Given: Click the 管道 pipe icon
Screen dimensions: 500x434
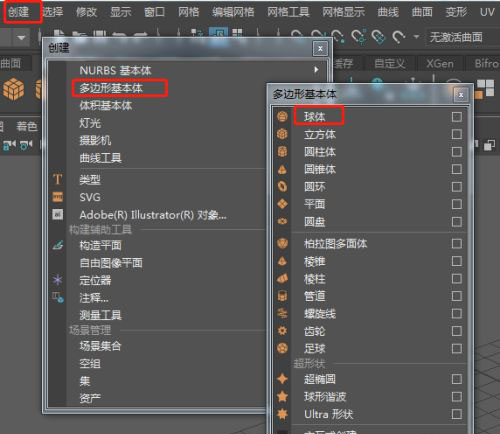Looking at the screenshot, I should coord(282,296).
